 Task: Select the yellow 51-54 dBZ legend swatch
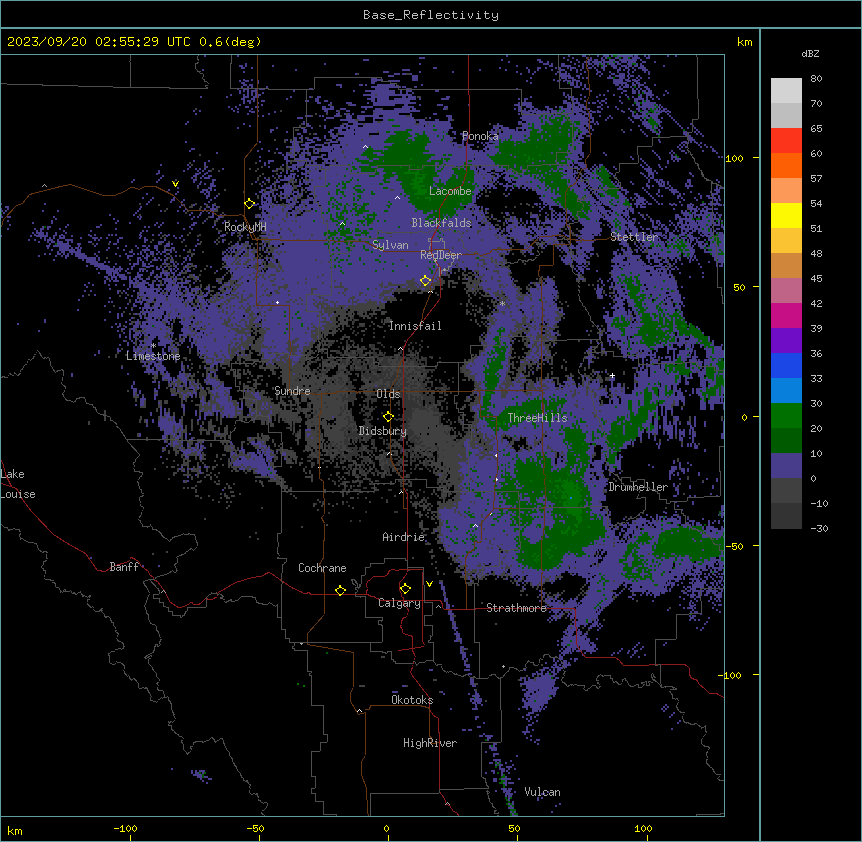coord(786,215)
